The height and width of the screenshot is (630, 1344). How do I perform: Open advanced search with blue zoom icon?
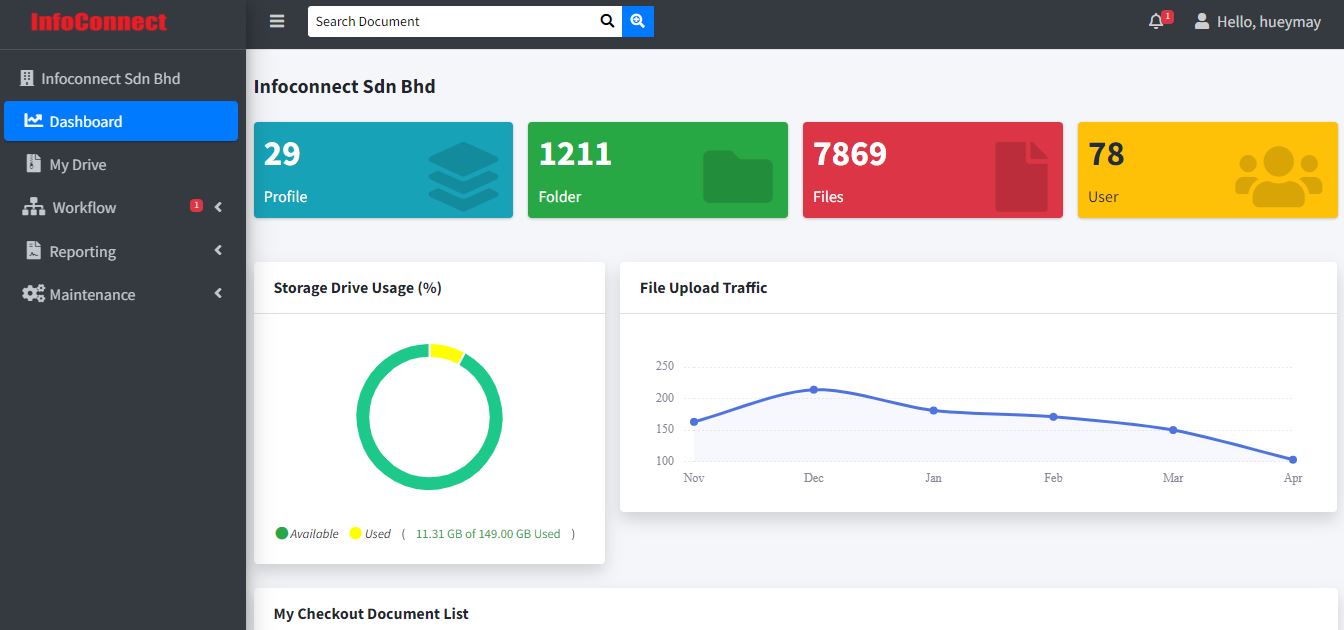[638, 20]
